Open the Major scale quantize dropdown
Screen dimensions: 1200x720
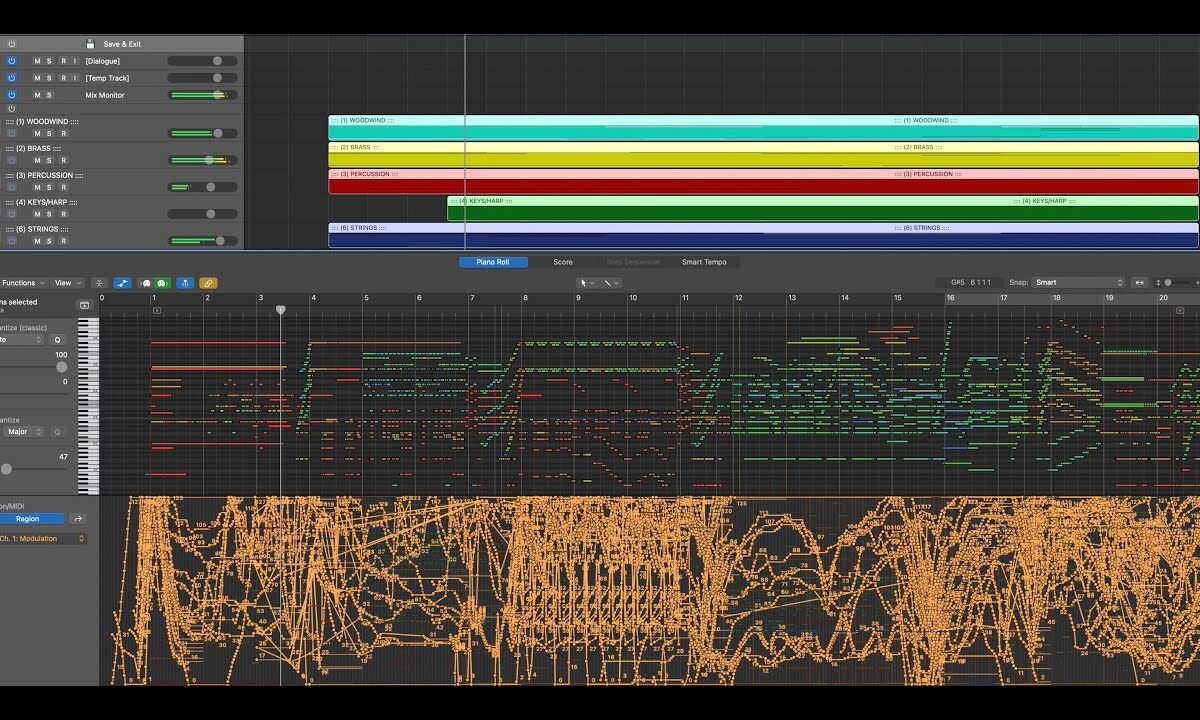click(x=24, y=432)
